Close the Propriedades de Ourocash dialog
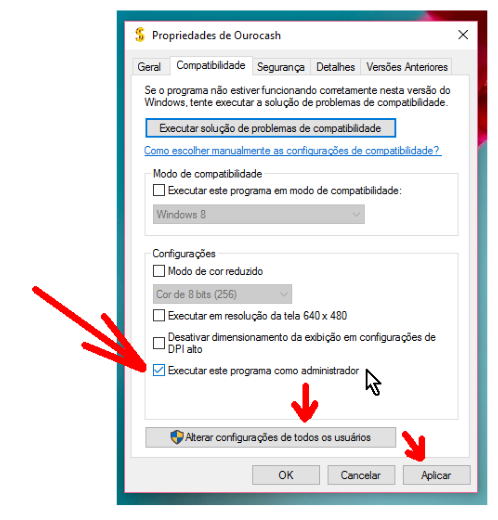 (463, 34)
